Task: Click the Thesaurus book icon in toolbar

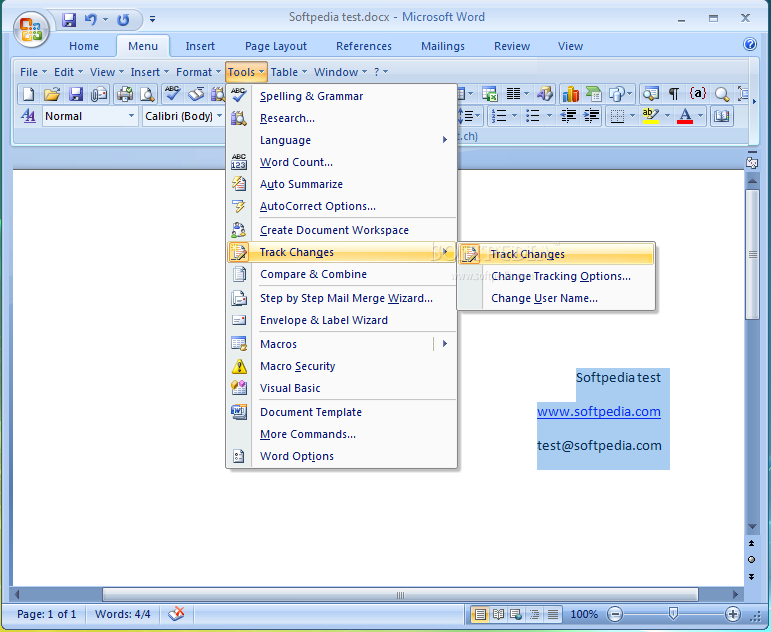Action: pos(196,93)
